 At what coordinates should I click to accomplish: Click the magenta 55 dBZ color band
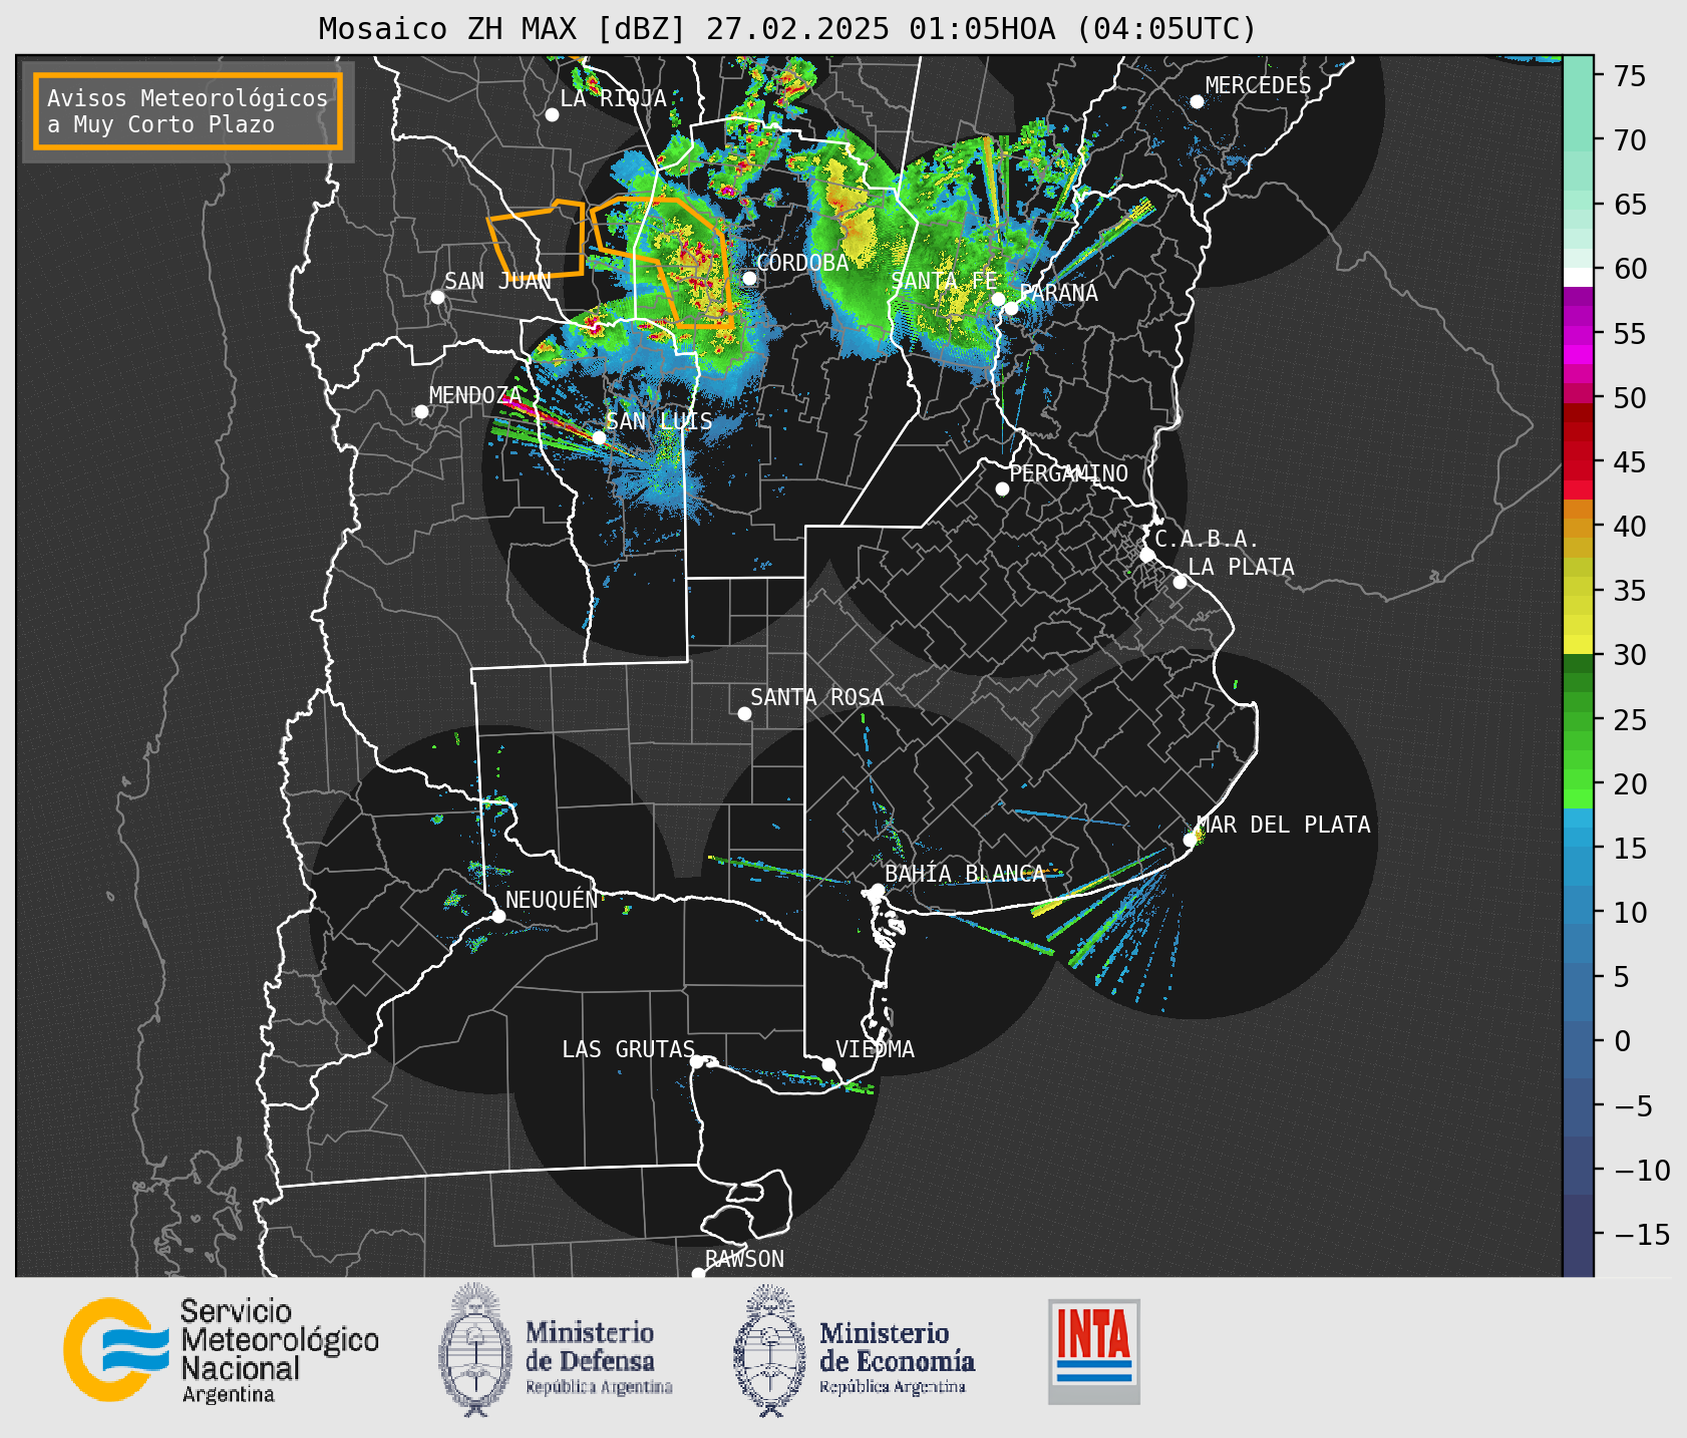pos(1577,335)
